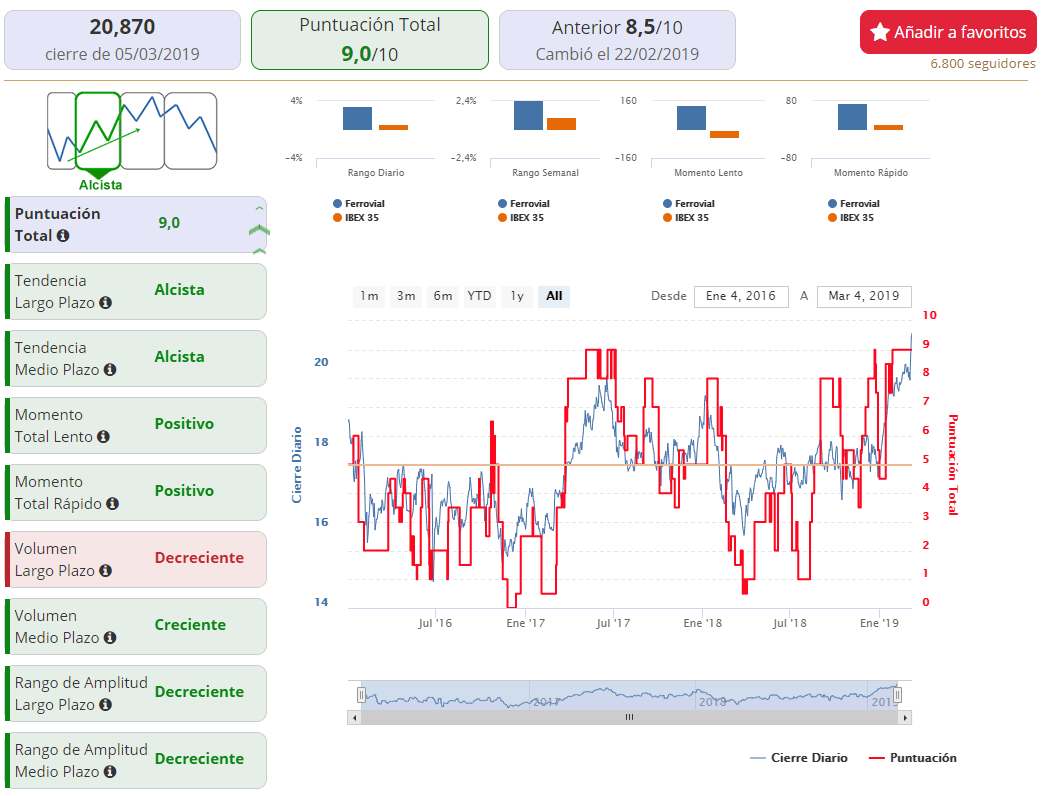This screenshot has width=1043, height=796.
Task: Open info icon for Tendencia Largo Plazo
Action: pyautogui.click(x=105, y=303)
